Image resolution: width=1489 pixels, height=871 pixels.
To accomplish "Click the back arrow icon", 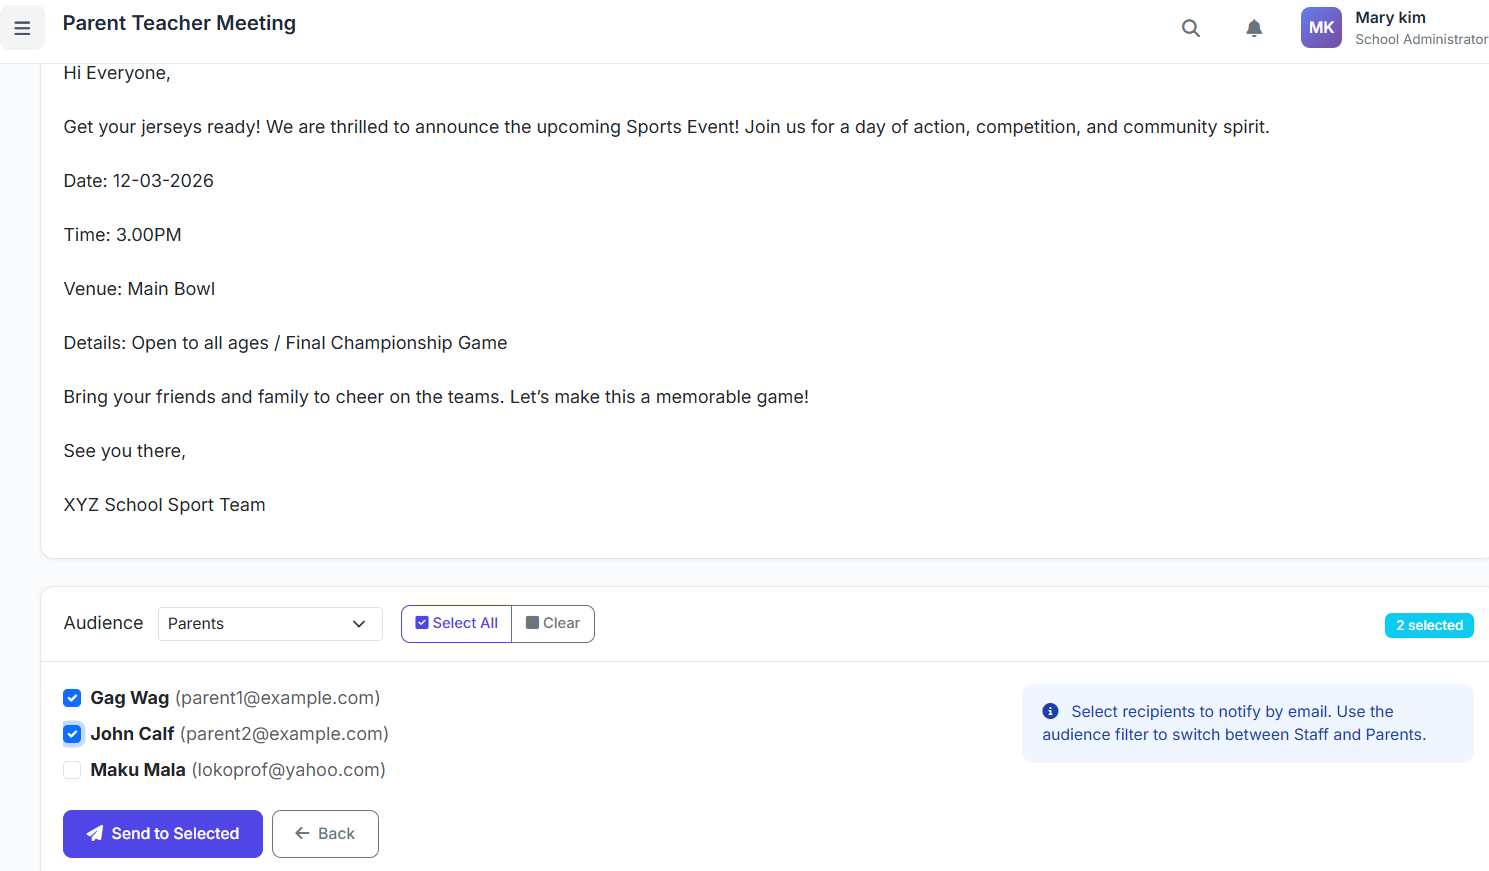I will point(302,834).
